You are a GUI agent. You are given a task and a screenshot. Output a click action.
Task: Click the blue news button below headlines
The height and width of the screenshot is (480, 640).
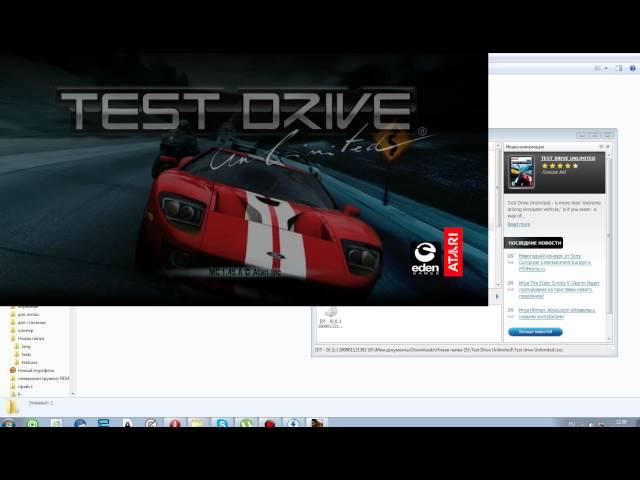pyautogui.click(x=535, y=332)
